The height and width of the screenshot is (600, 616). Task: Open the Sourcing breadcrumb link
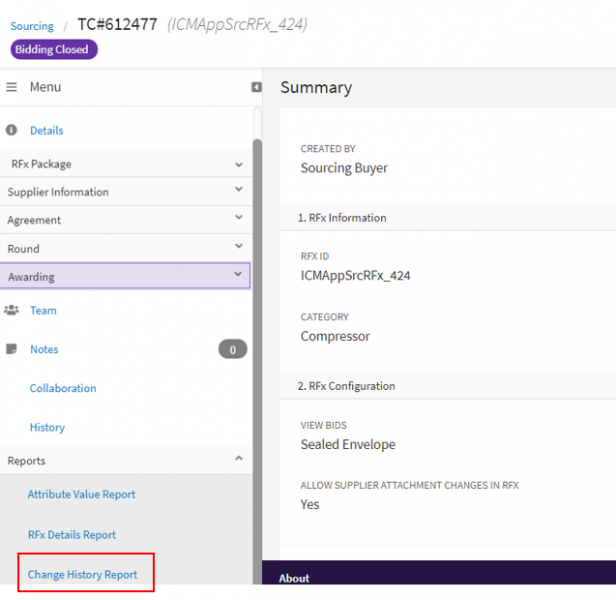coord(32,26)
